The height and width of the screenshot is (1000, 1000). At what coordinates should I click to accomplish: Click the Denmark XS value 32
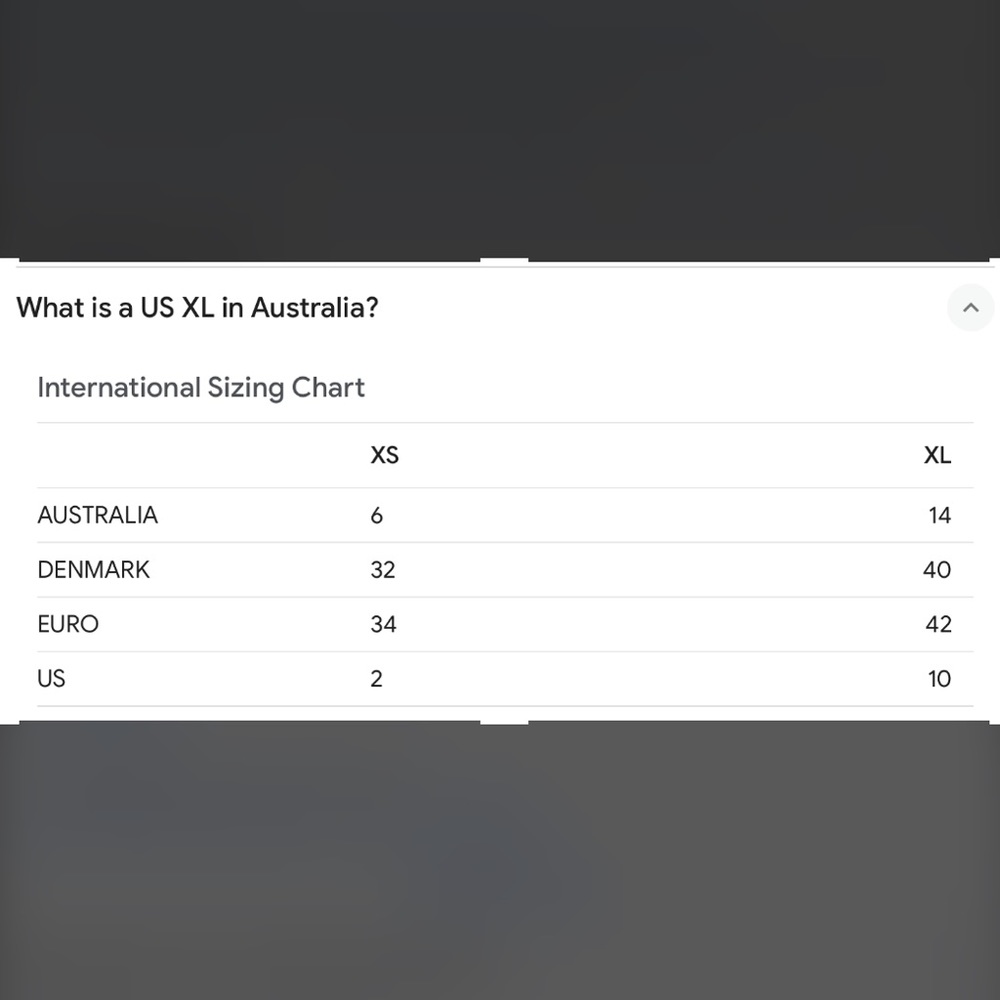click(x=383, y=570)
